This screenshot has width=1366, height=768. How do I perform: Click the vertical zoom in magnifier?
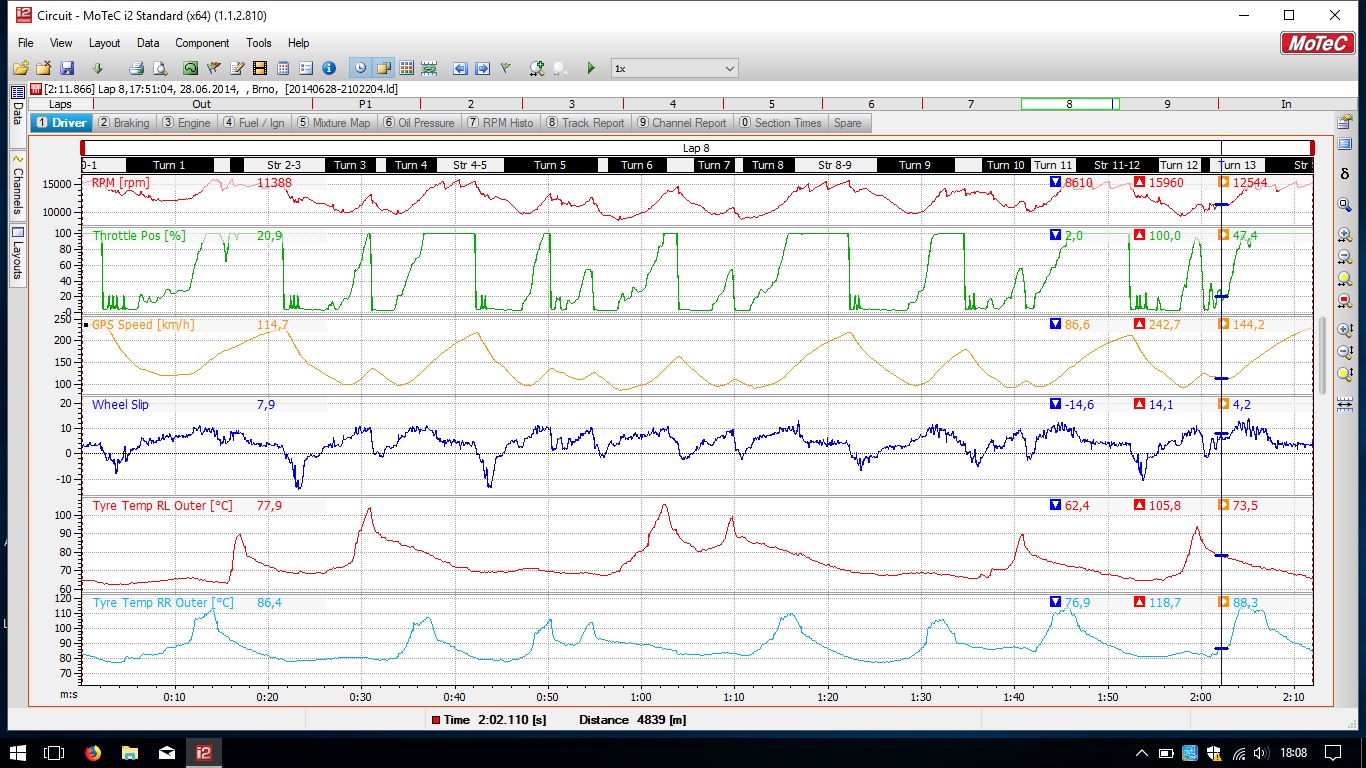click(x=1345, y=329)
